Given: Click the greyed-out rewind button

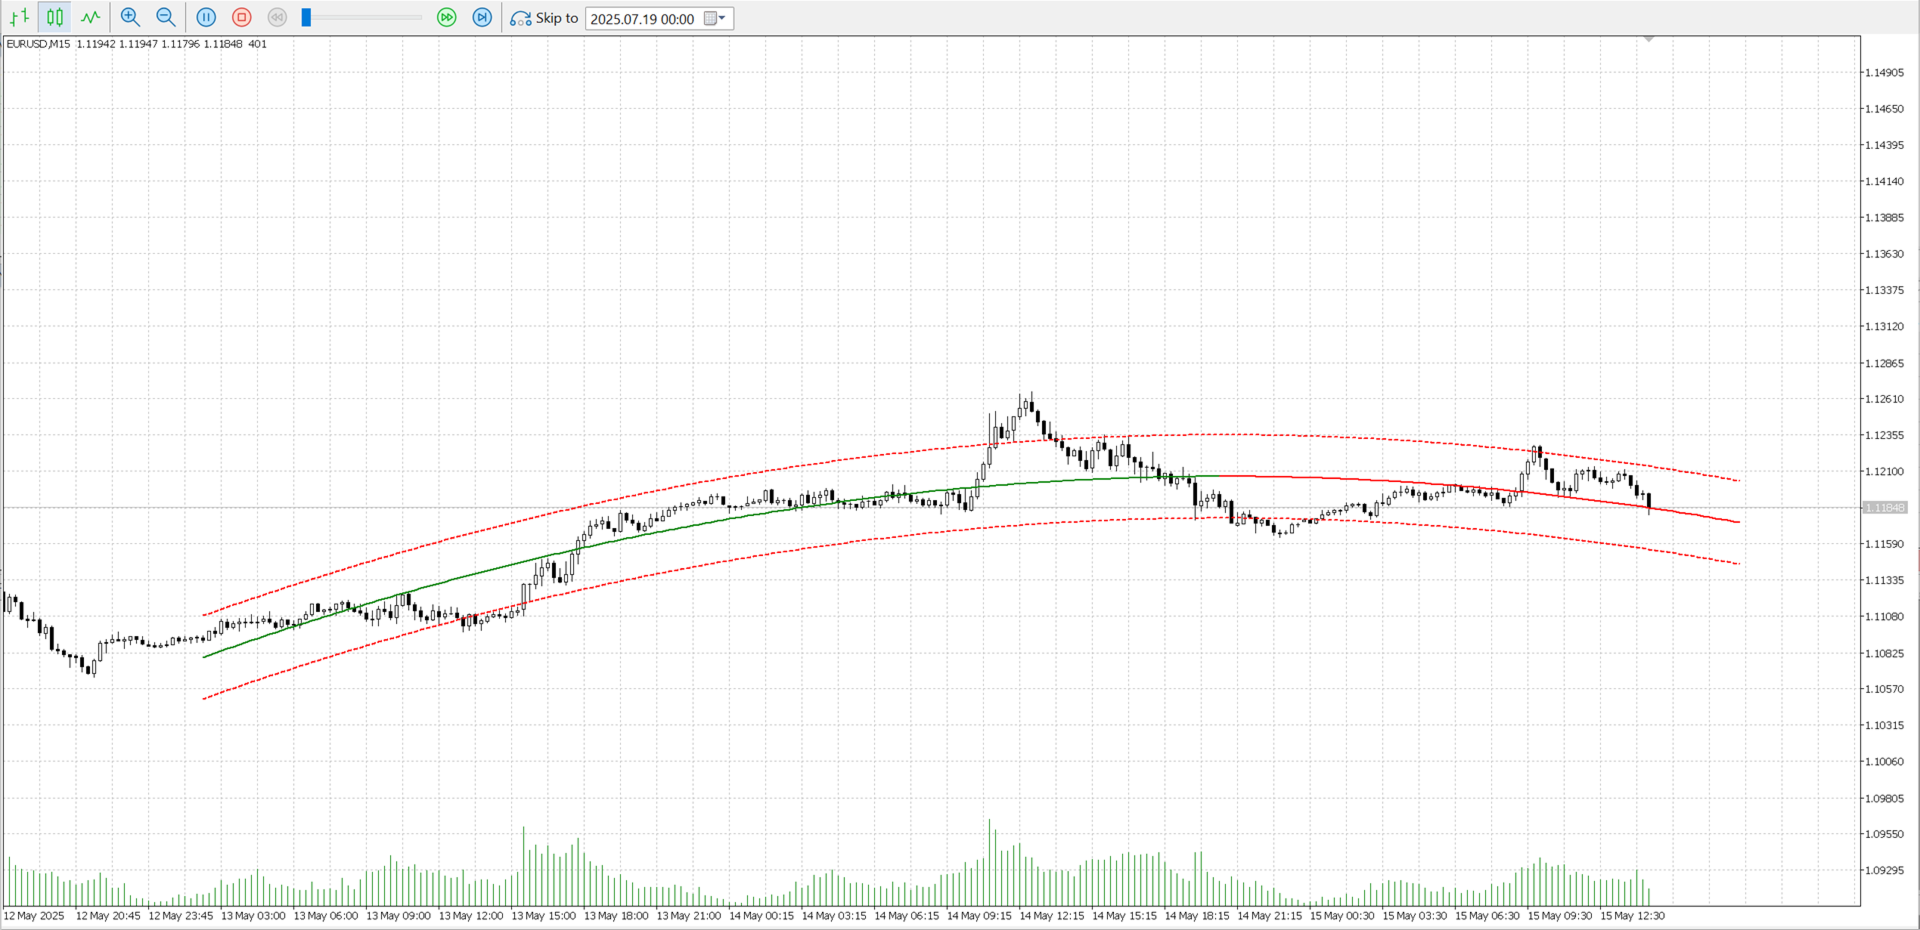Looking at the screenshot, I should point(277,17).
